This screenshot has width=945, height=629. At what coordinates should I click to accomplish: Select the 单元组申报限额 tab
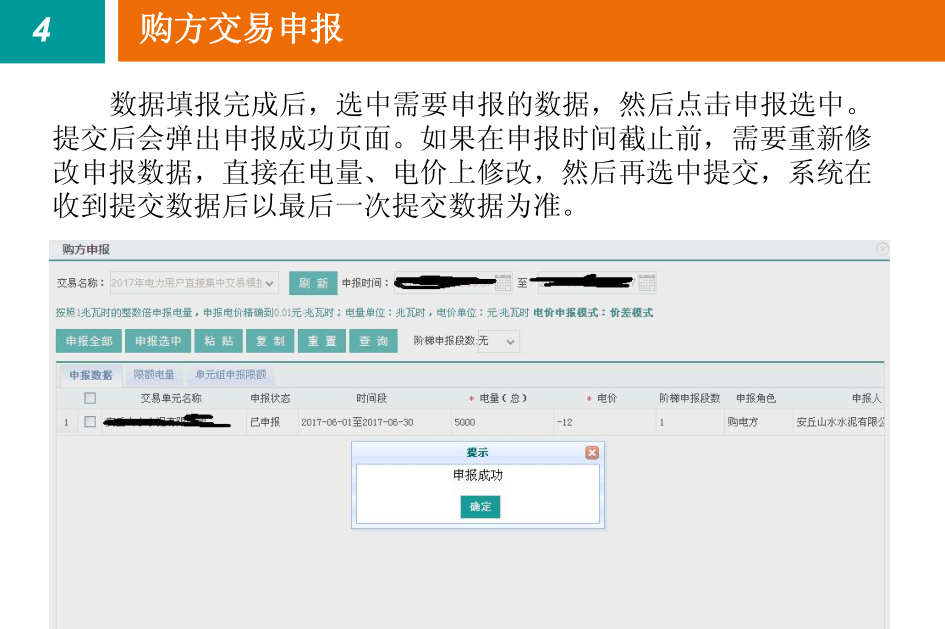[x=230, y=375]
